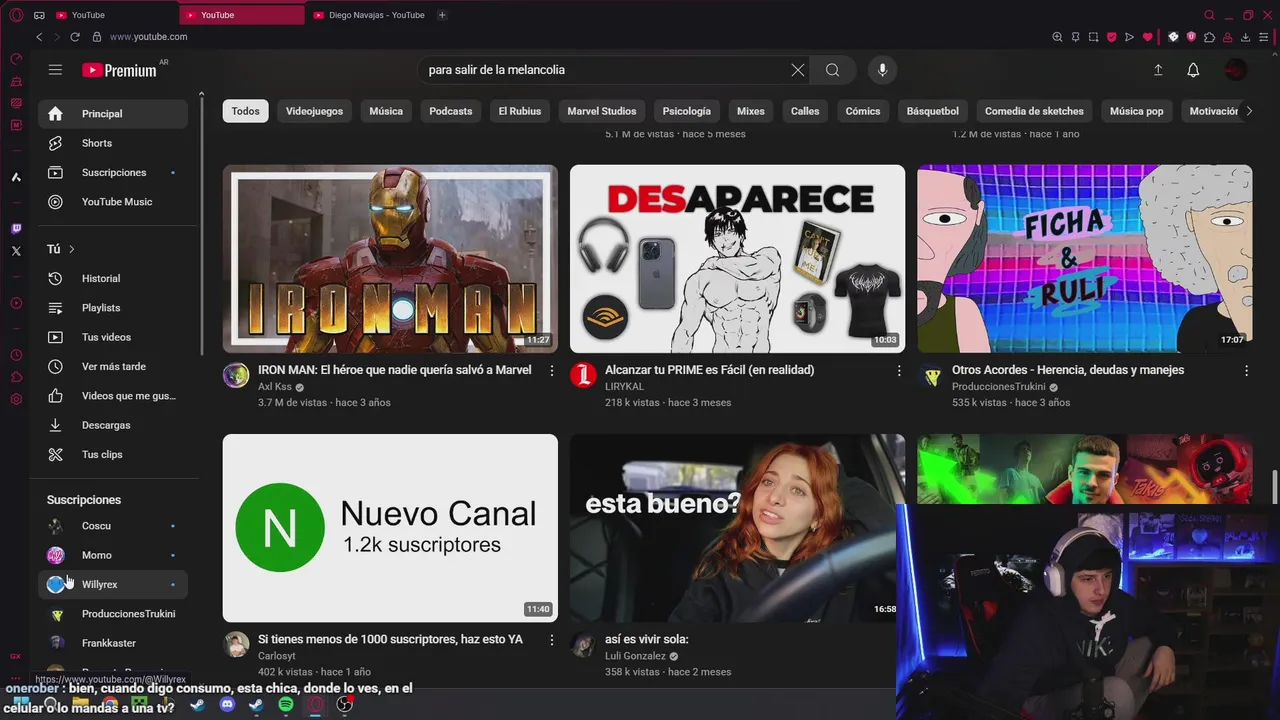Open a new browser tab

[x=442, y=15]
